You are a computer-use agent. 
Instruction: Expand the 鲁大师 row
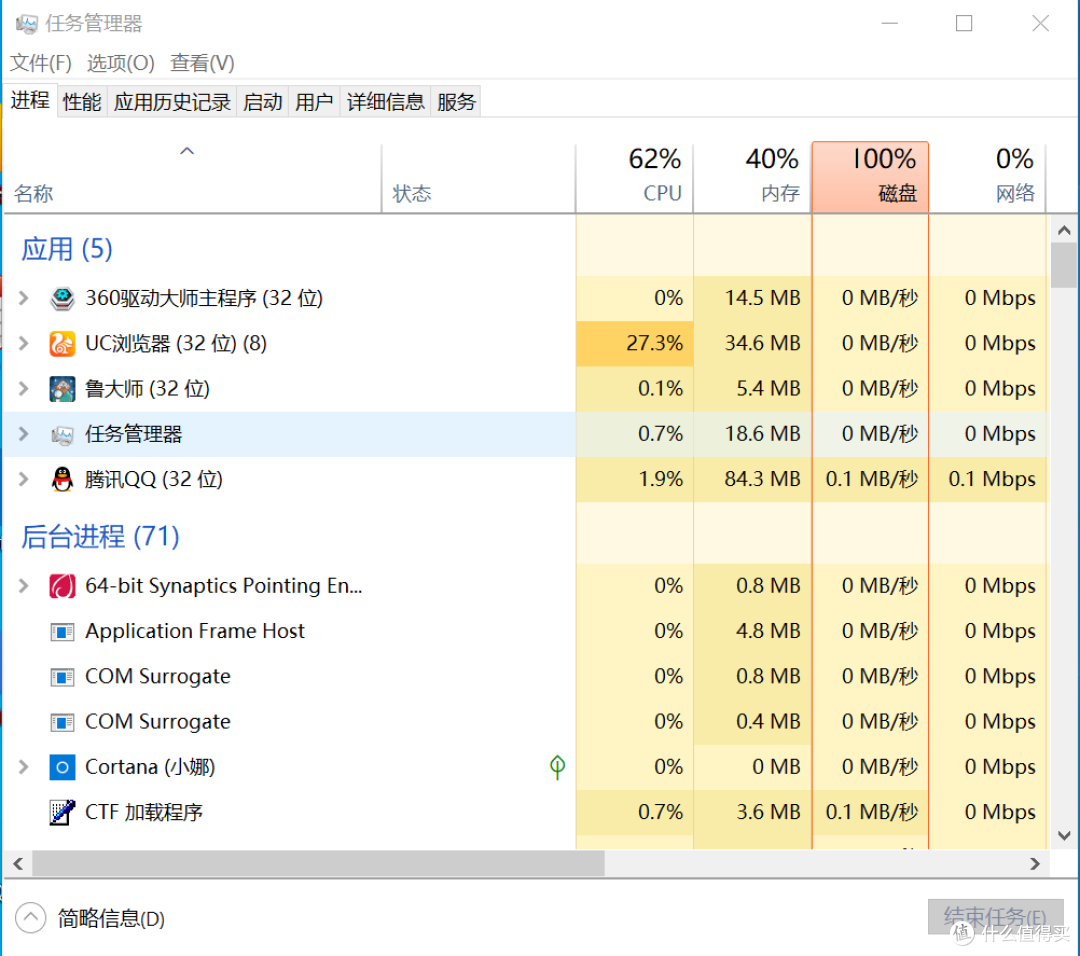tap(23, 388)
